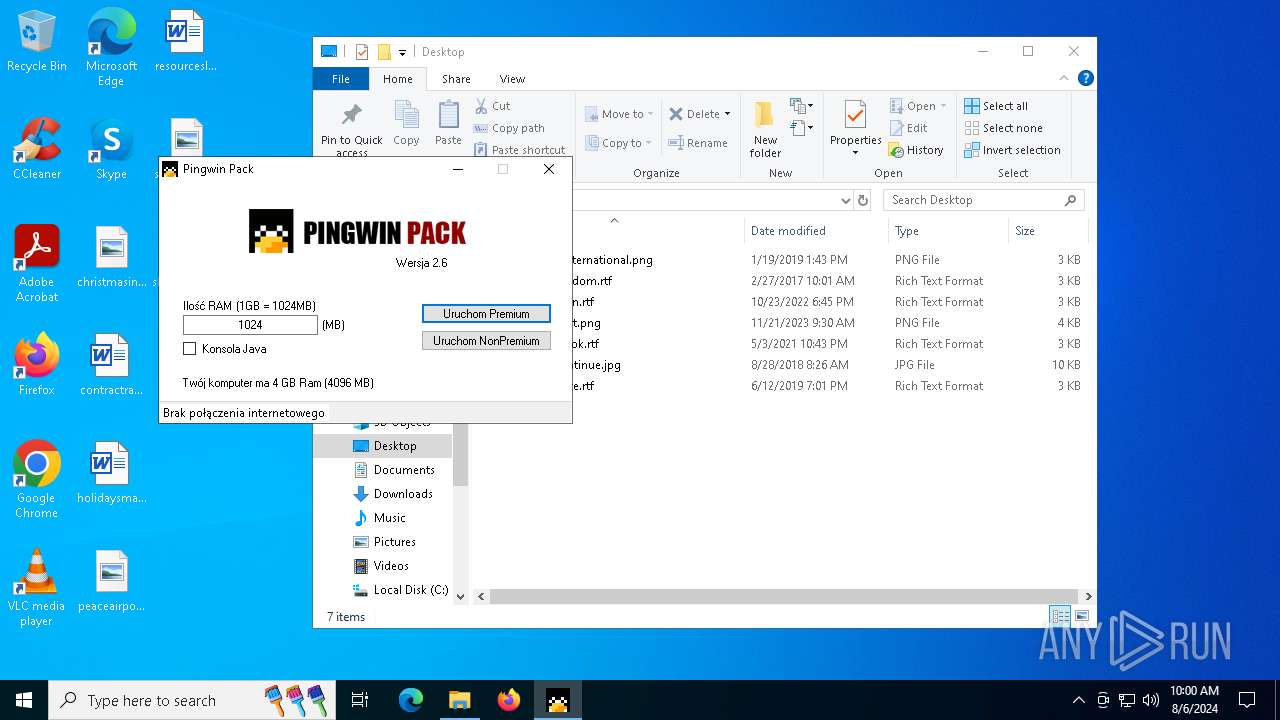Viewport: 1280px width, 720px height.
Task: Click the RAM amount input field
Action: 250,325
